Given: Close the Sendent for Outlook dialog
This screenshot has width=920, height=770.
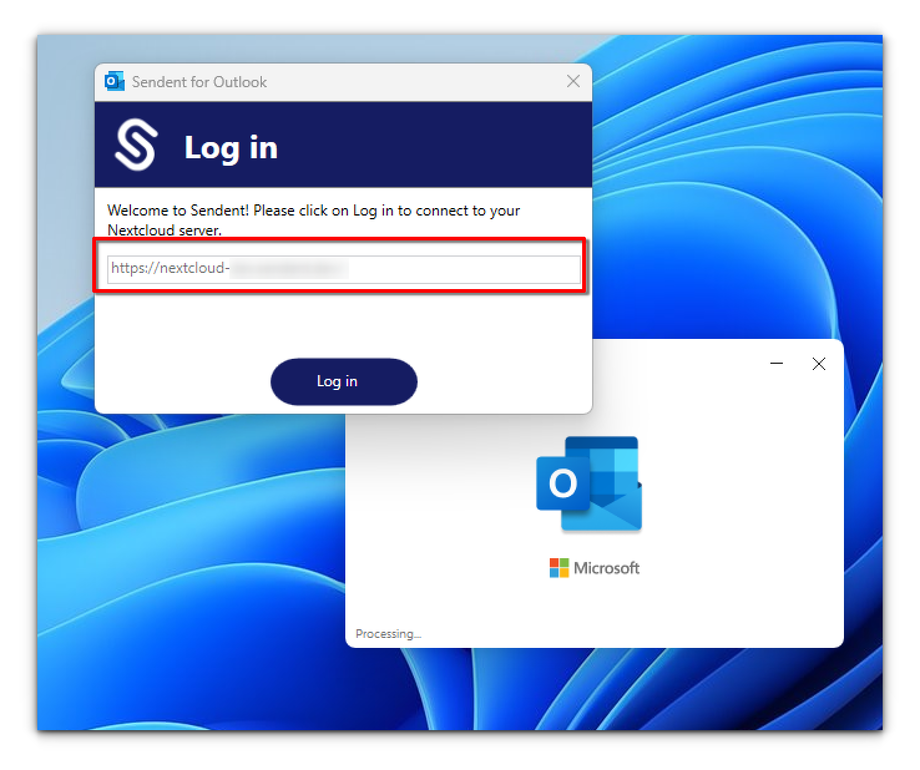Looking at the screenshot, I should [573, 81].
